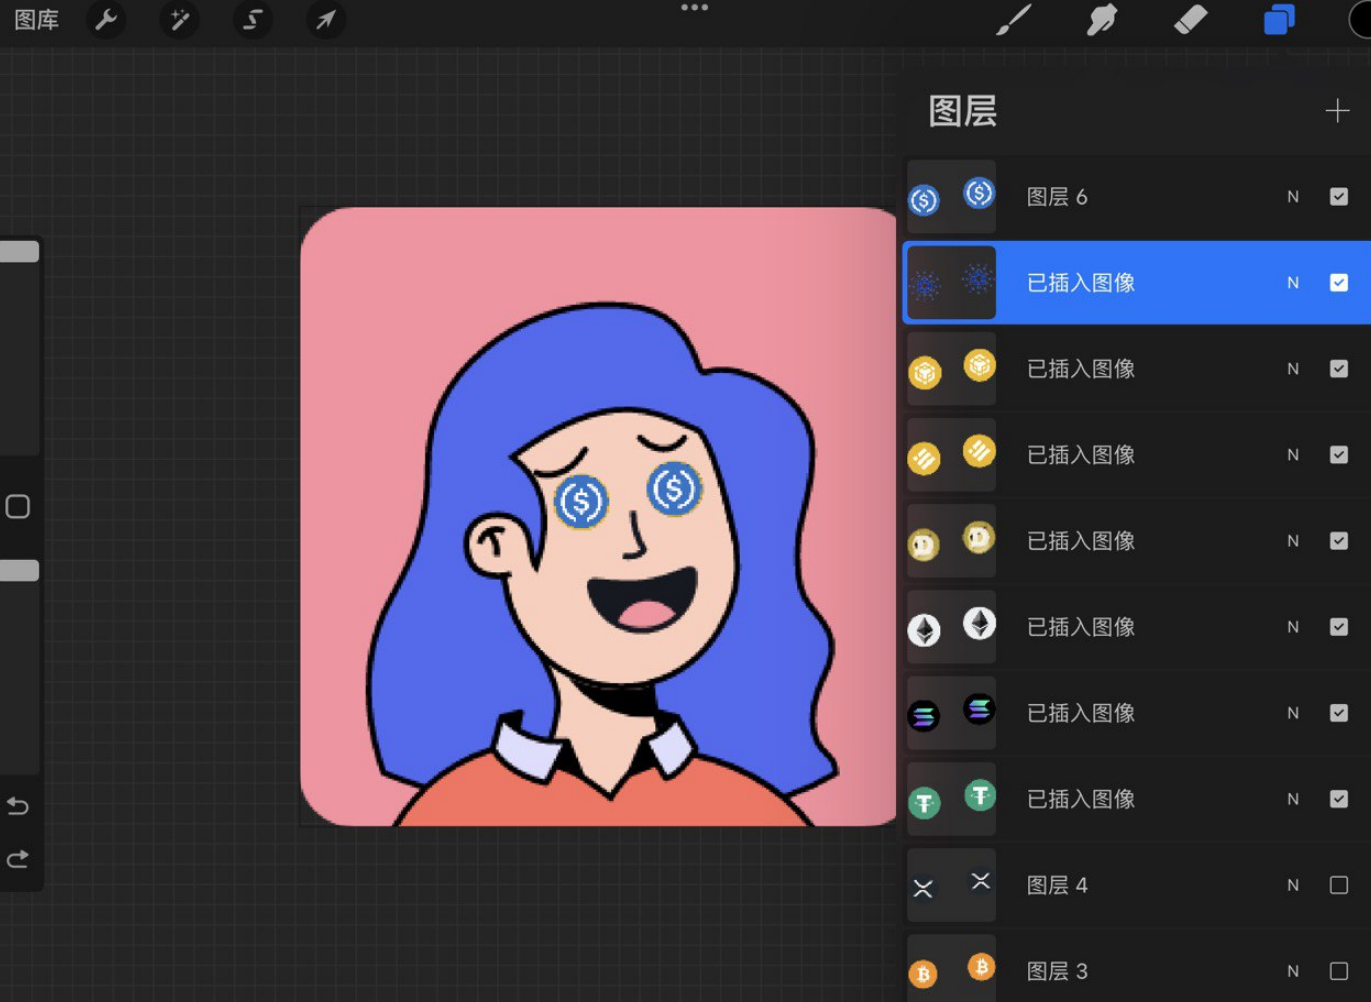Viewport: 1371px width, 1002px height.
Task: Tap the right dollar coin eye on canvas
Action: tap(674, 489)
